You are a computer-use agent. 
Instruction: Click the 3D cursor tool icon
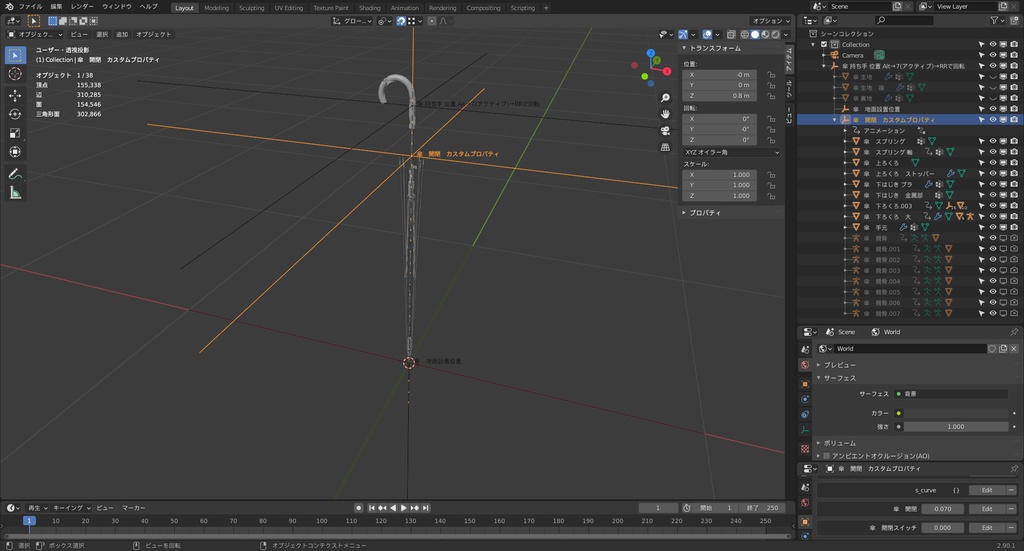point(15,74)
